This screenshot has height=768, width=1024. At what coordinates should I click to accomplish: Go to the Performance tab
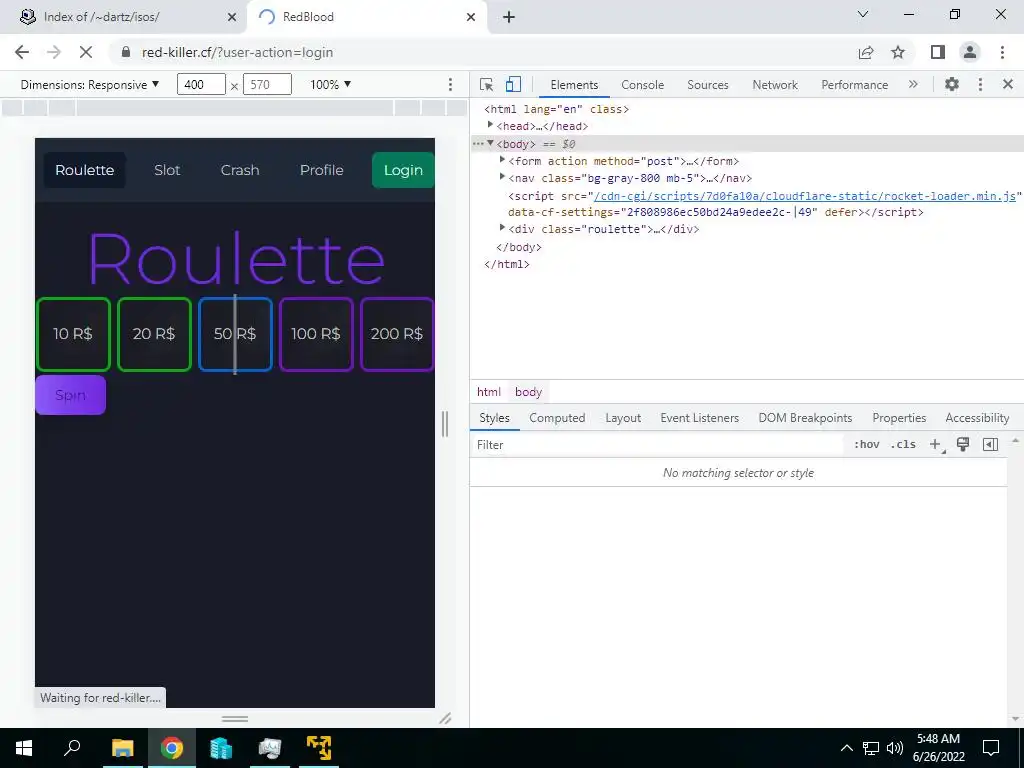click(854, 85)
